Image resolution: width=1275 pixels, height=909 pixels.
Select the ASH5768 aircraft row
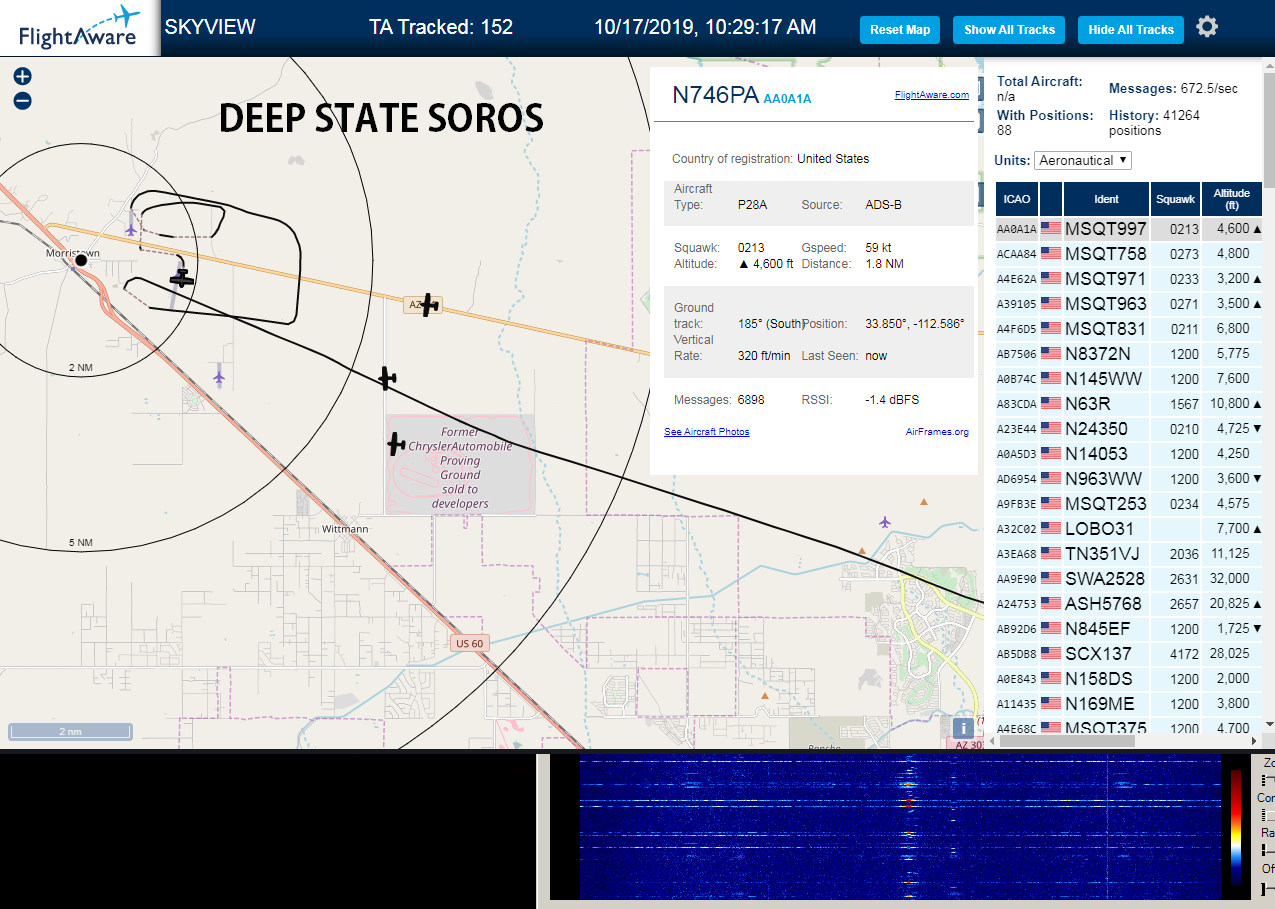coord(1129,604)
